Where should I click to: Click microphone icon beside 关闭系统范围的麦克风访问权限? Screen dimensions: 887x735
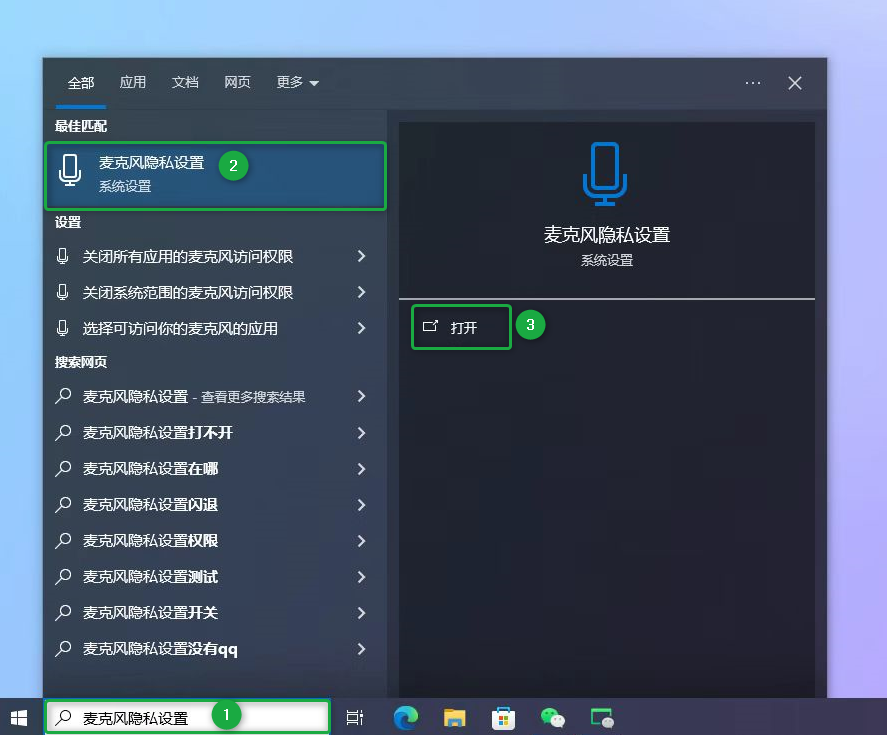click(63, 293)
